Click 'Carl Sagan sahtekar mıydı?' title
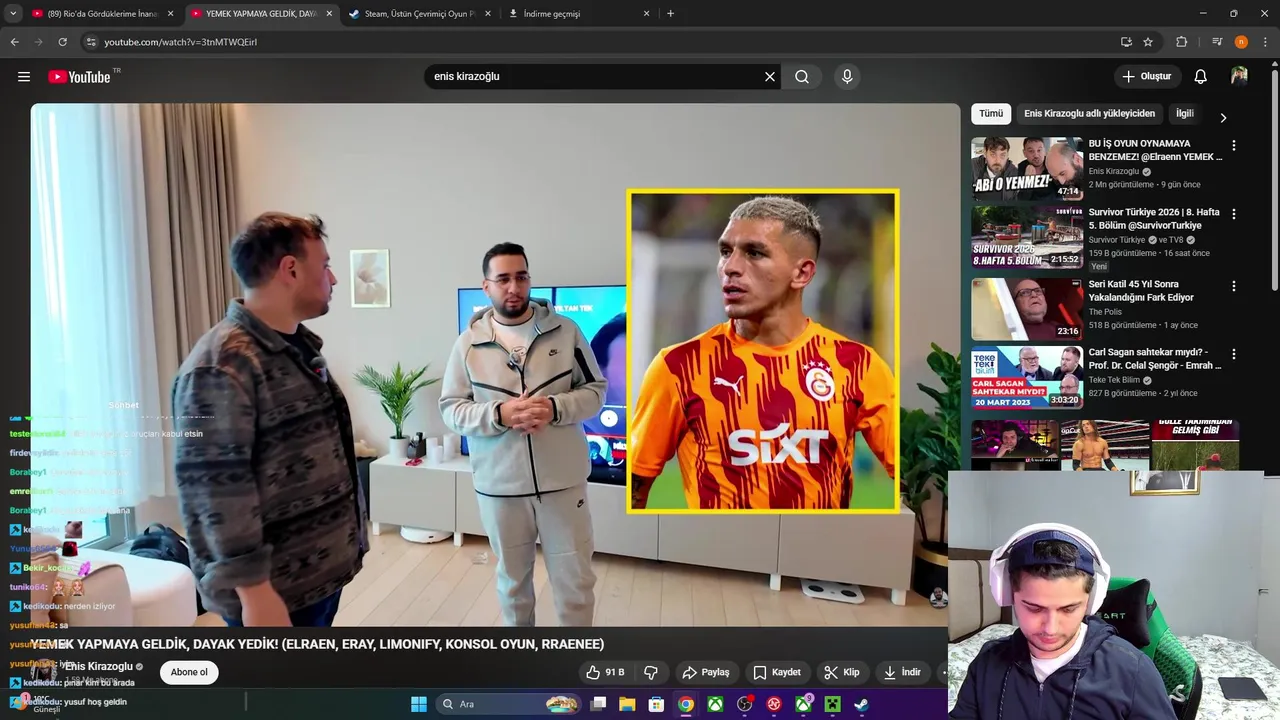The image size is (1280, 720). click(1154, 359)
